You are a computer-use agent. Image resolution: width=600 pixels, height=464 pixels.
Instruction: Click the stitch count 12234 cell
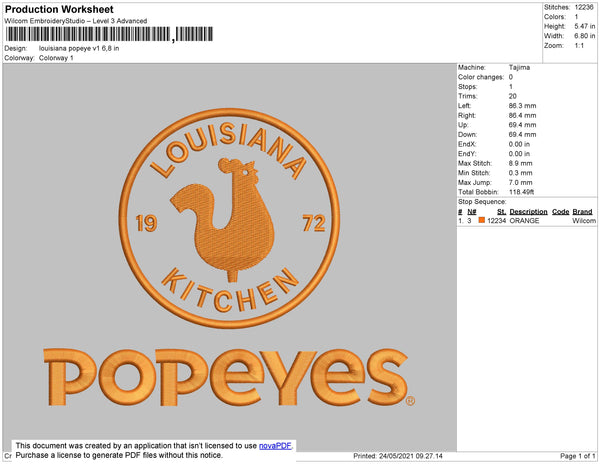(x=496, y=221)
